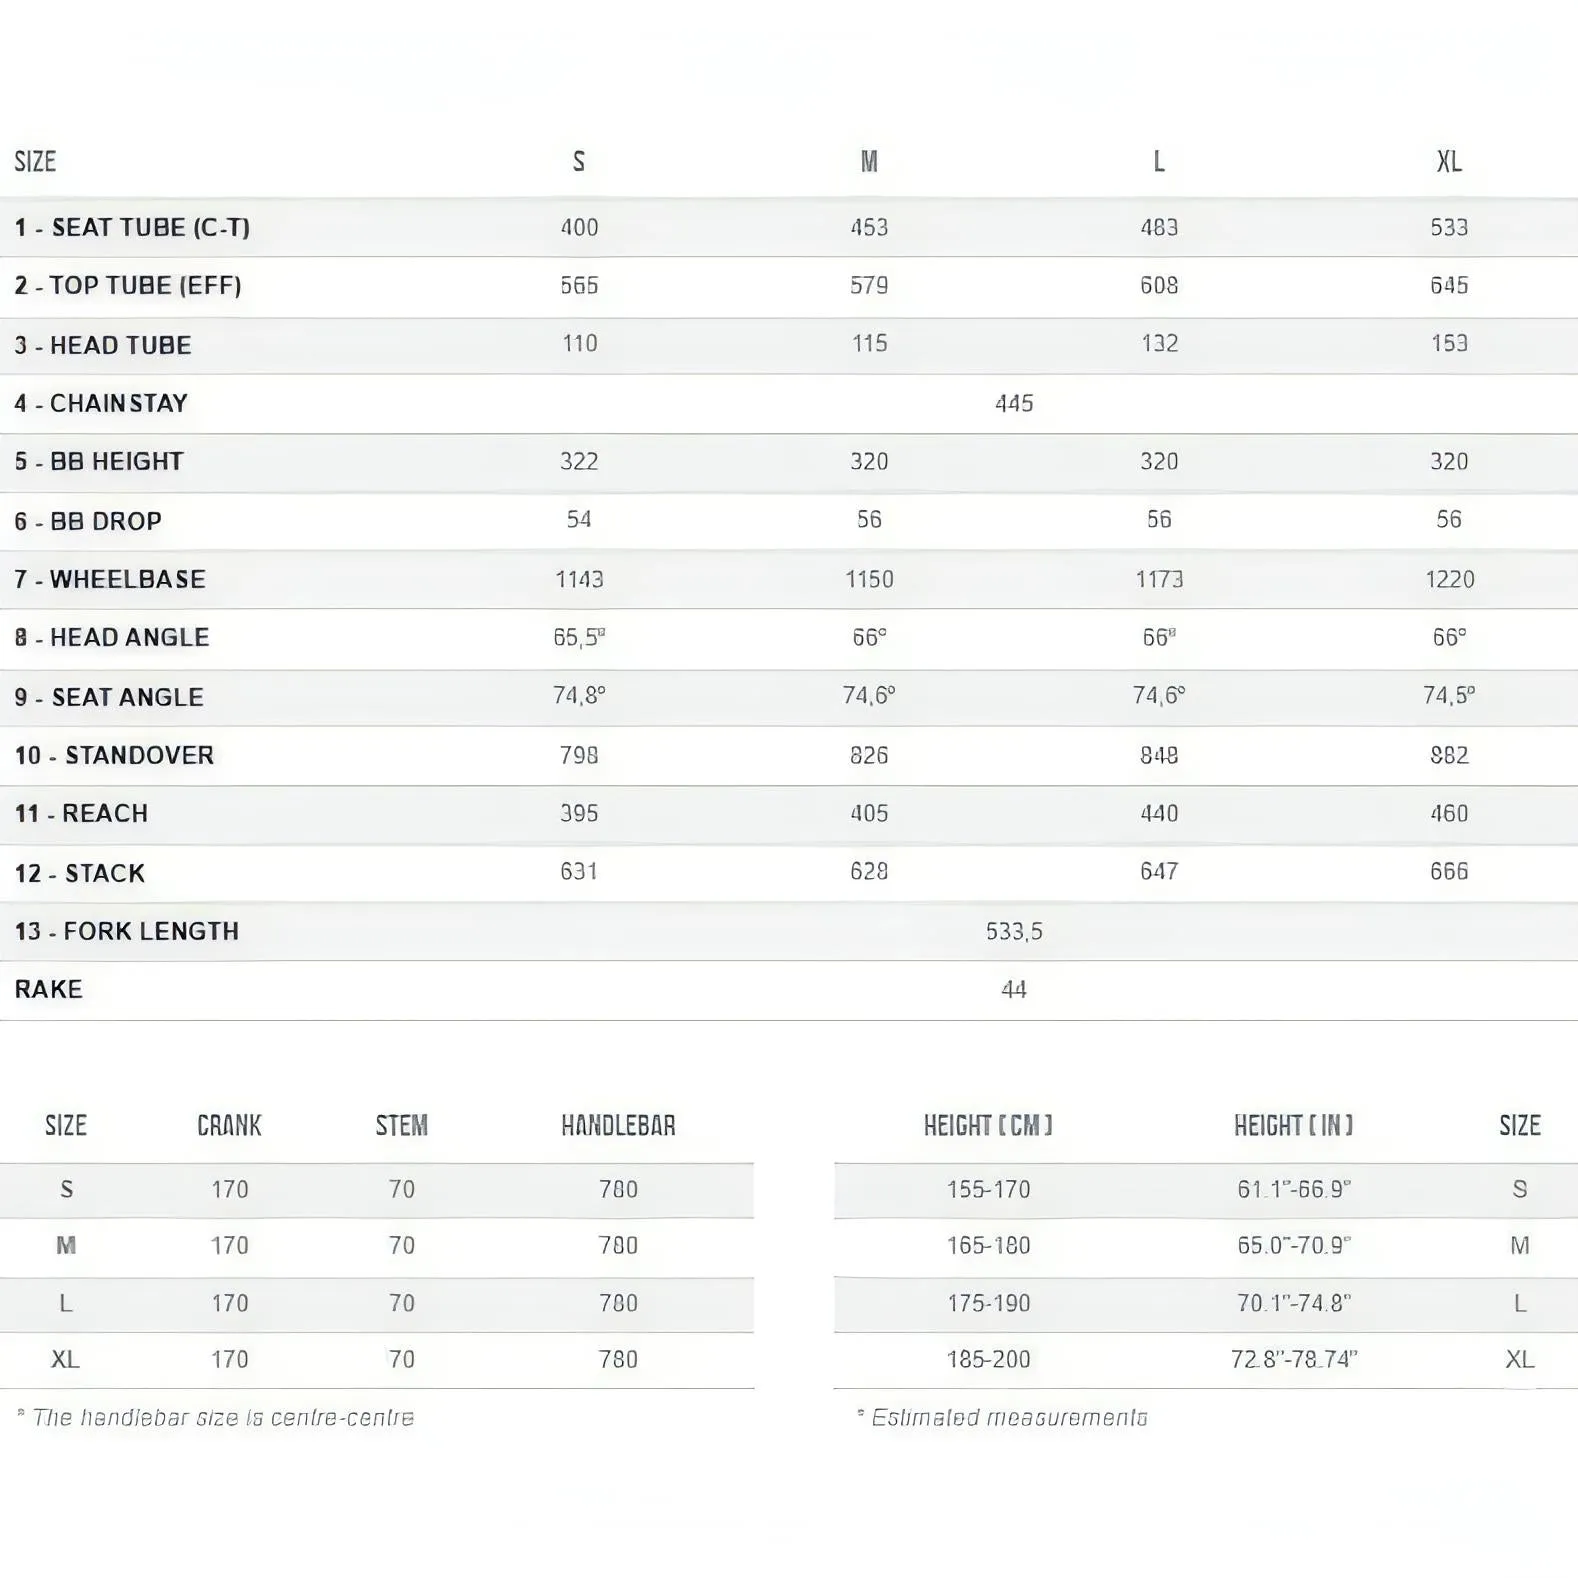Select the chainstay value 445
1578x1578 pixels.
[1014, 404]
